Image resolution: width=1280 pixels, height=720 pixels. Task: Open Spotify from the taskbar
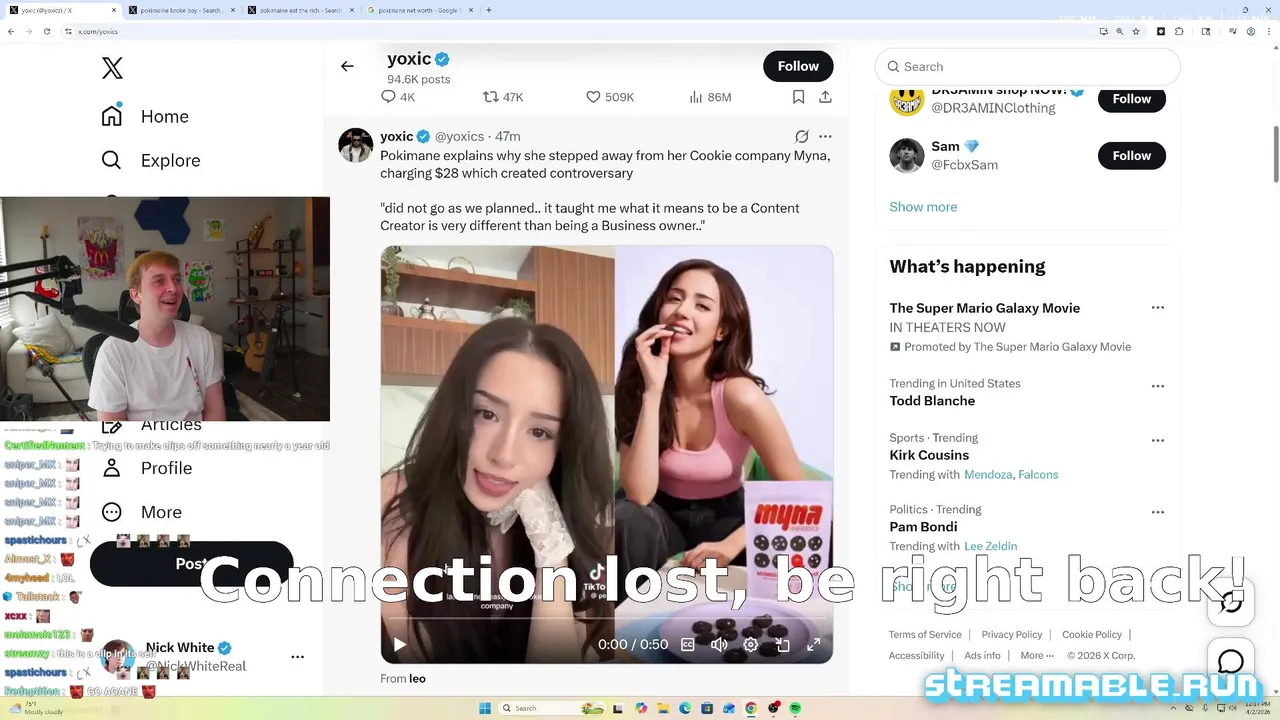point(796,708)
